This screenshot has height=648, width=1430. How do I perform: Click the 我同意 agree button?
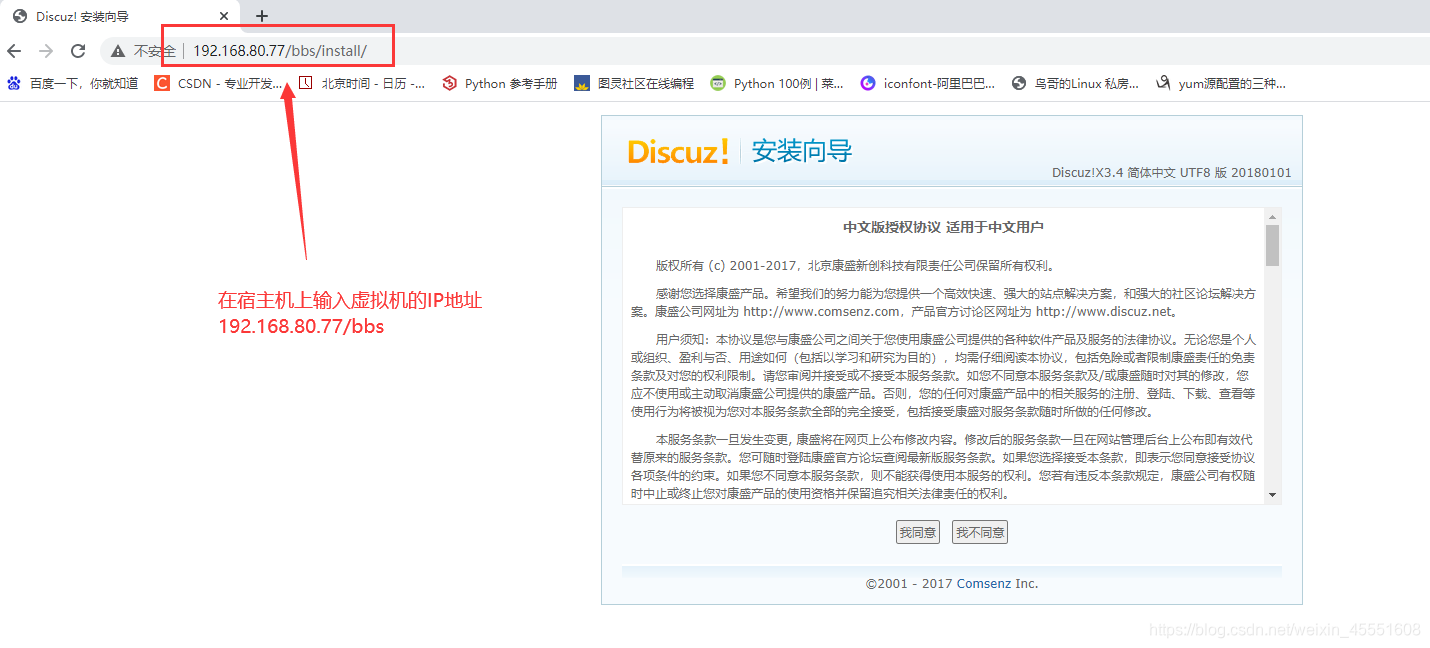click(918, 533)
